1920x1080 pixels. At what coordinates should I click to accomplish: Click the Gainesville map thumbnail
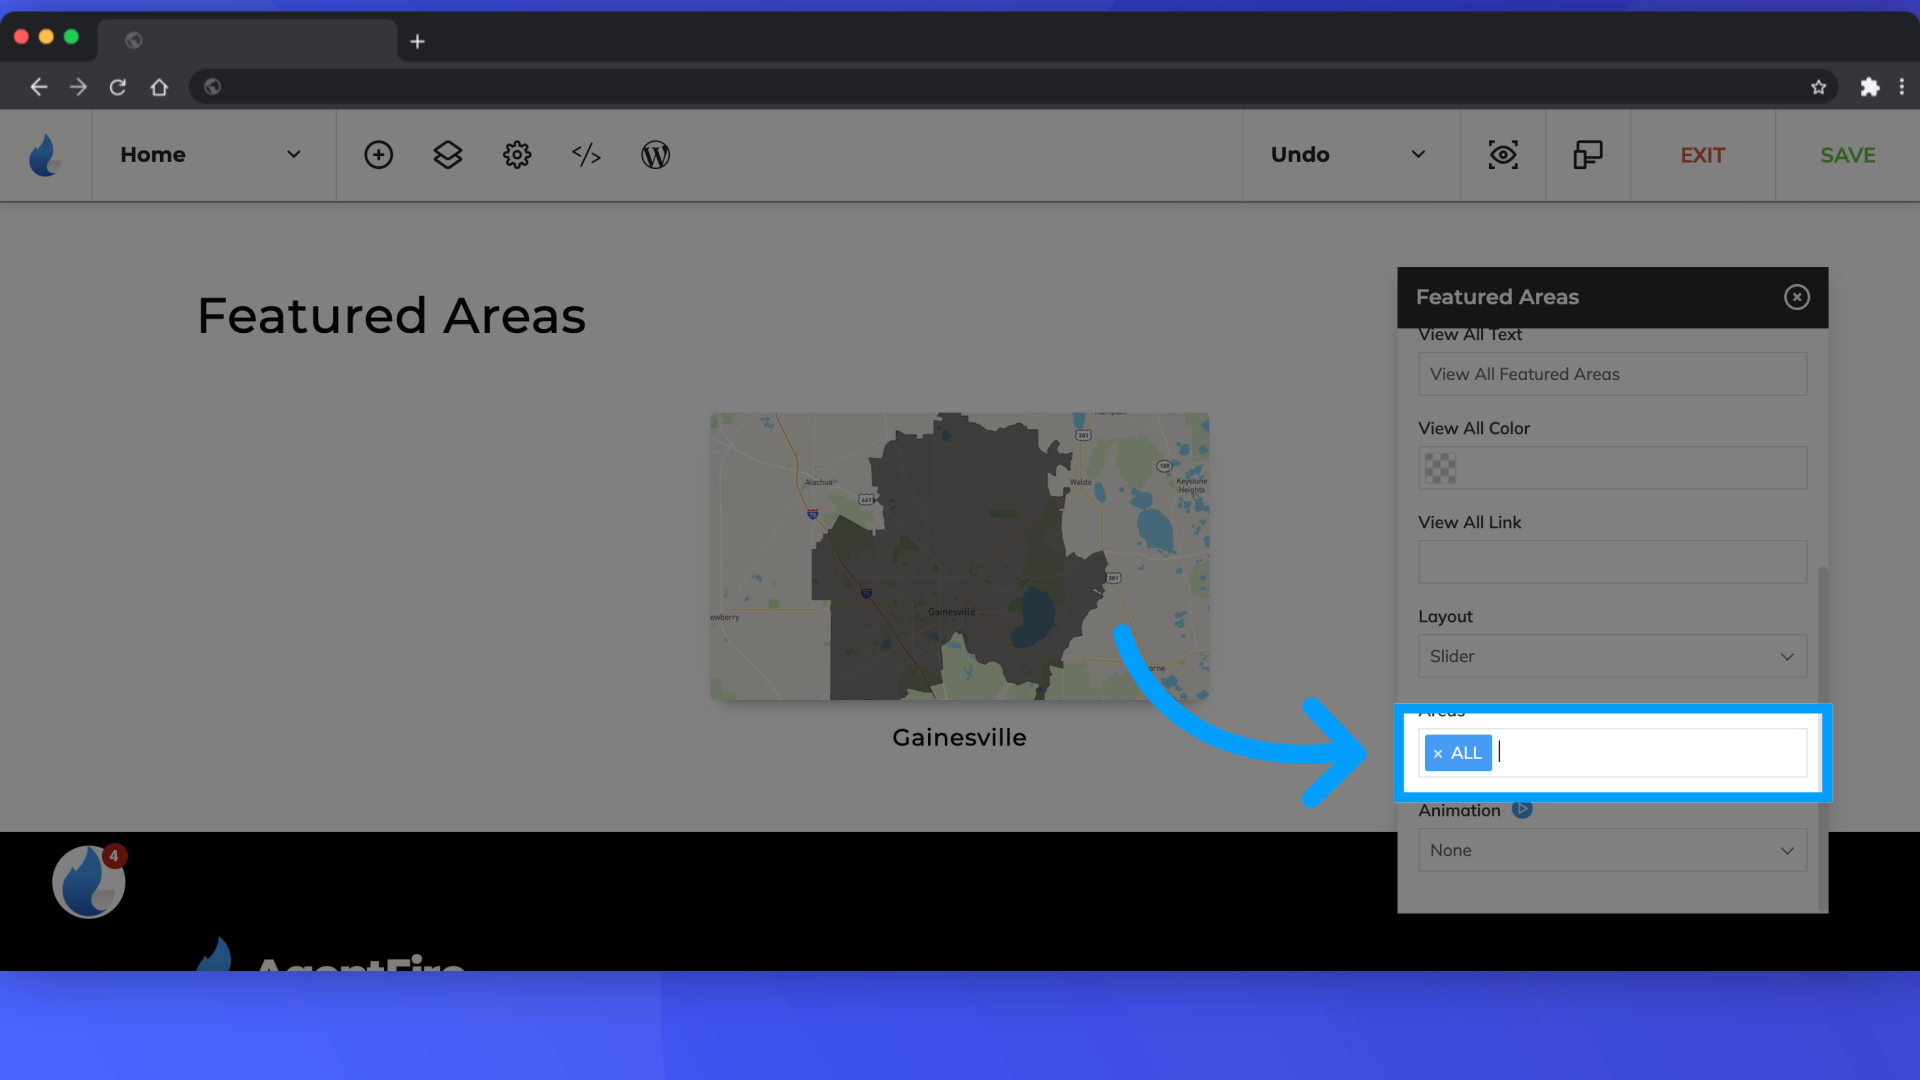tap(959, 555)
